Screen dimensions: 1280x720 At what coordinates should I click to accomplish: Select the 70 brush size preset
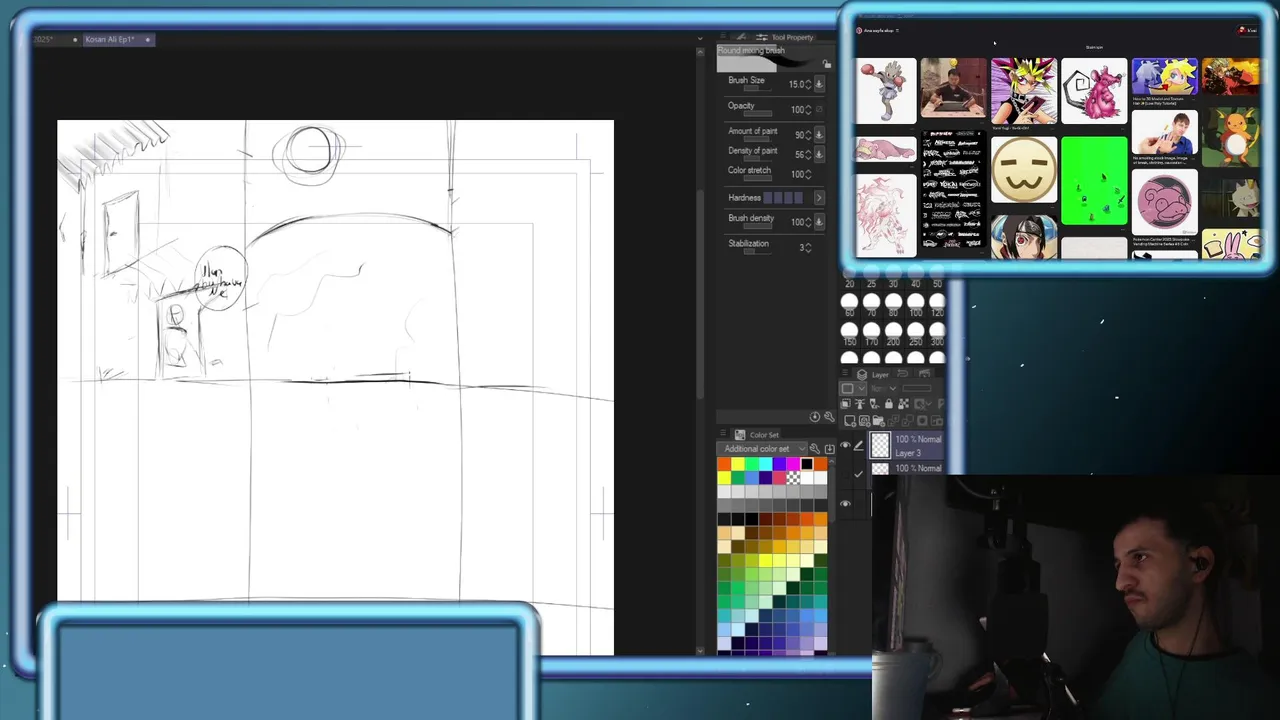(x=871, y=304)
